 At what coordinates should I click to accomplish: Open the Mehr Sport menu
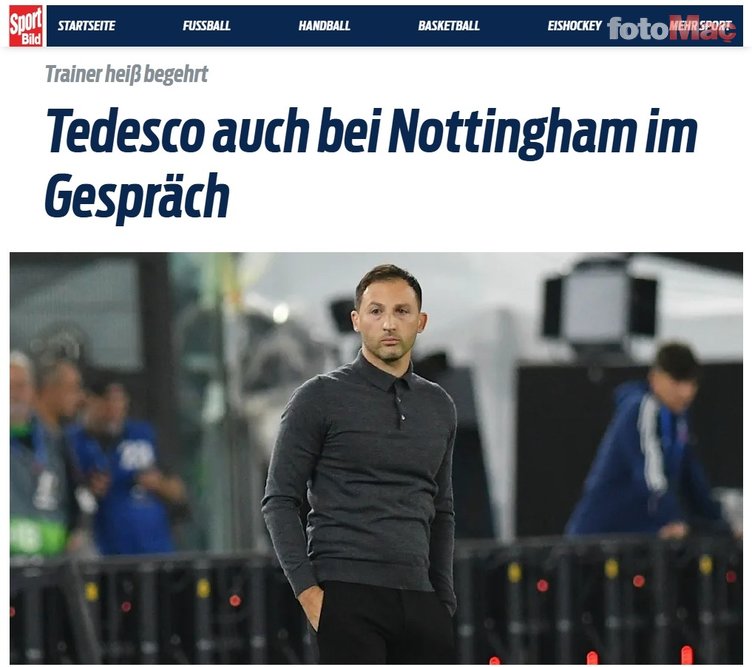[x=700, y=26]
